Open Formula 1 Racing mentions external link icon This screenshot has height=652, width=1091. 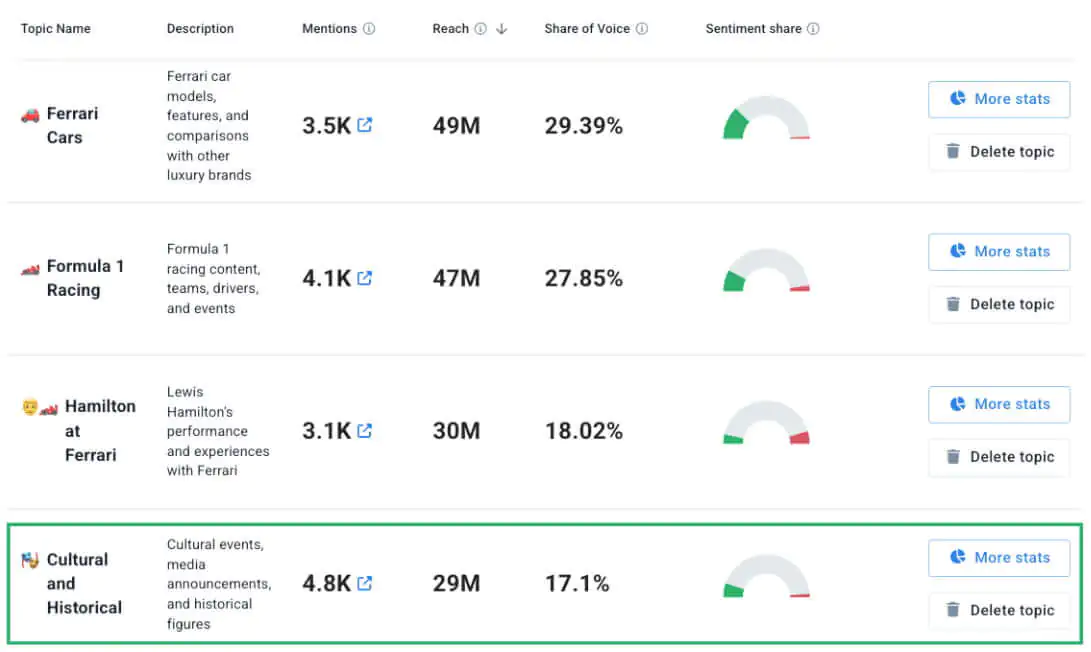tap(365, 278)
